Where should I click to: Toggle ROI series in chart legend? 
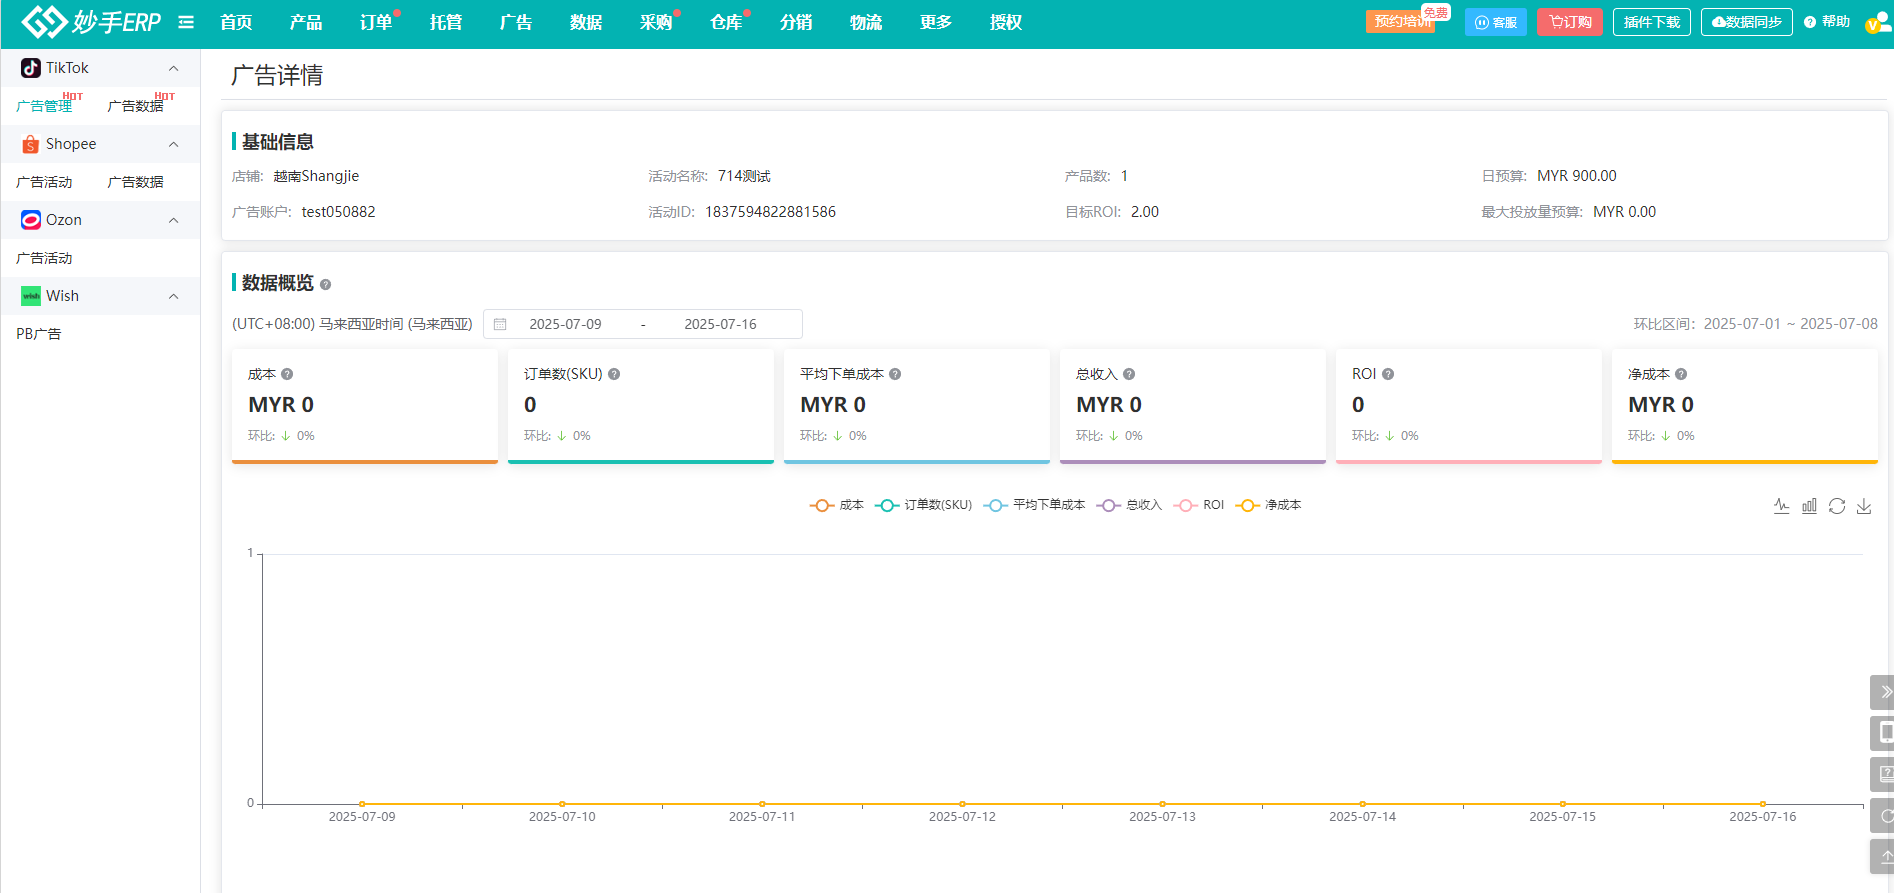[x=1199, y=505]
